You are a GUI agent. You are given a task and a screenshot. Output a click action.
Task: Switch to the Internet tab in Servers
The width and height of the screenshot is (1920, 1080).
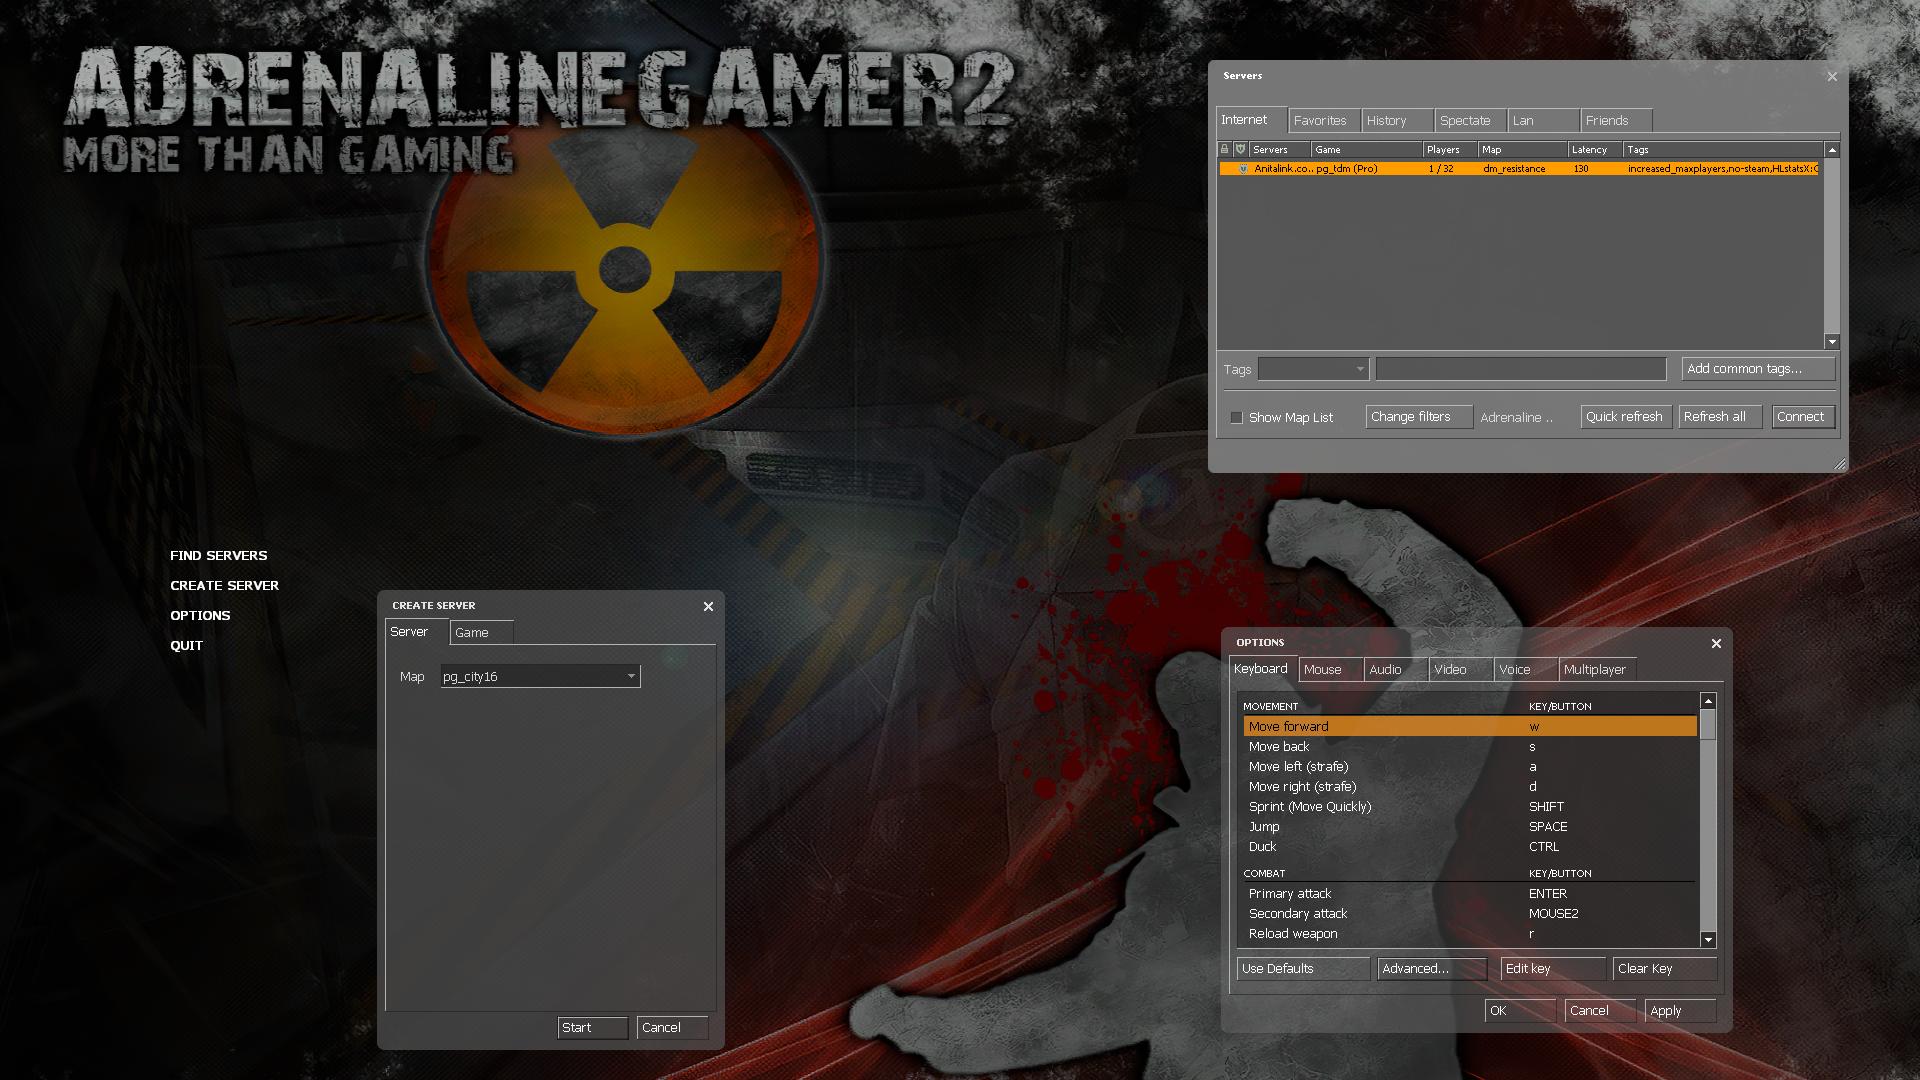point(1251,120)
